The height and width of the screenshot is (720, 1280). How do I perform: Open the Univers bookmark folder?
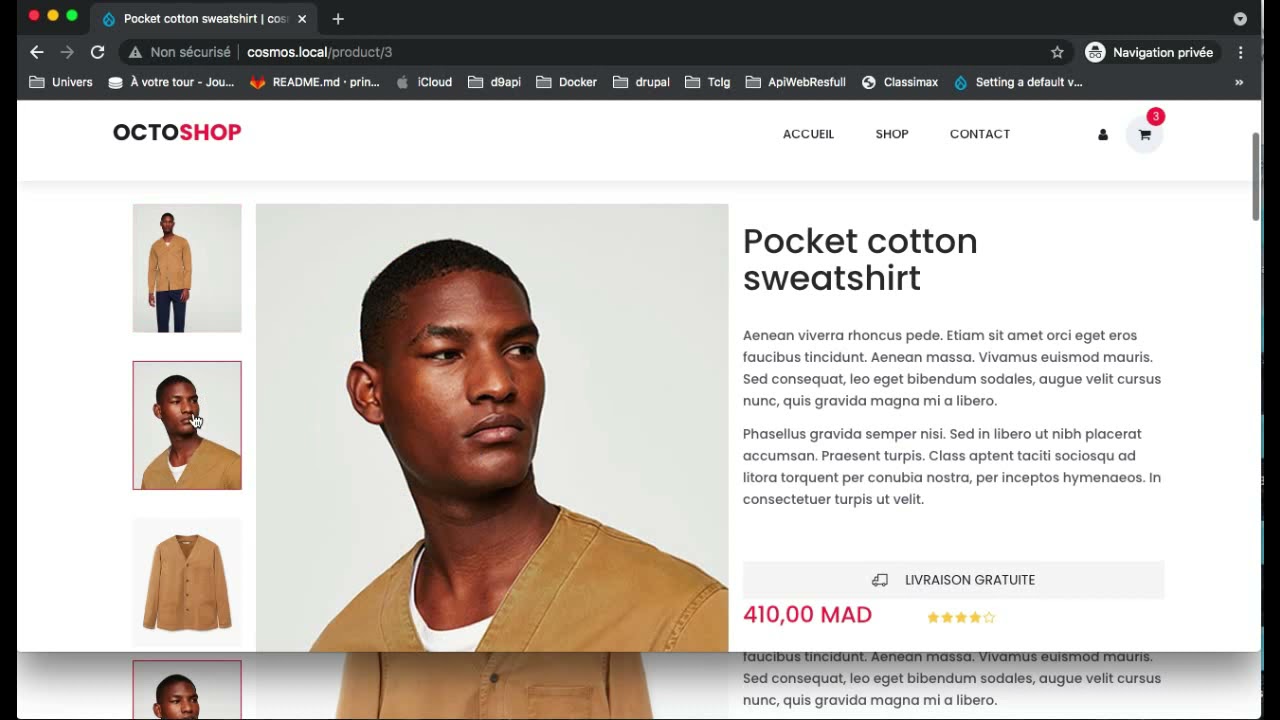pyautogui.click(x=61, y=82)
